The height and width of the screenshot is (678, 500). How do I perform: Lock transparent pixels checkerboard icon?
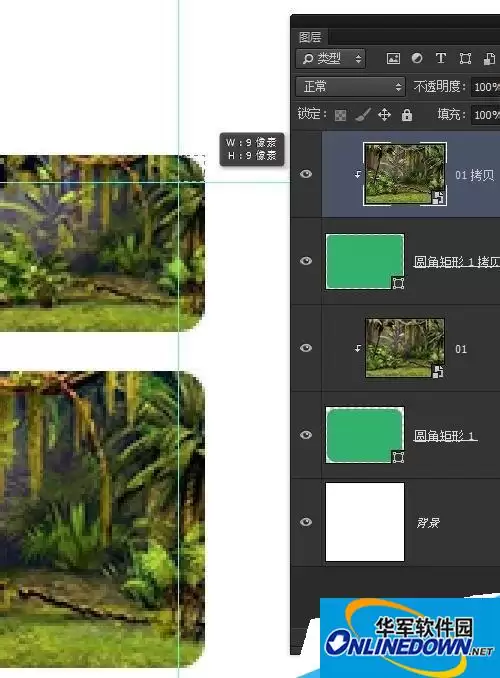pyautogui.click(x=340, y=115)
